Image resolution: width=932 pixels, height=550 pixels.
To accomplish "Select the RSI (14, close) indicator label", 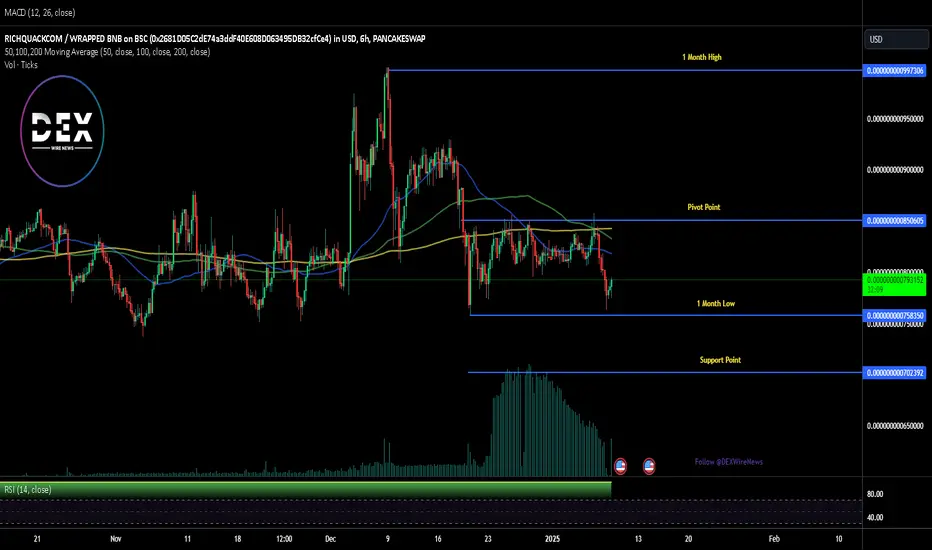I will tap(27, 489).
